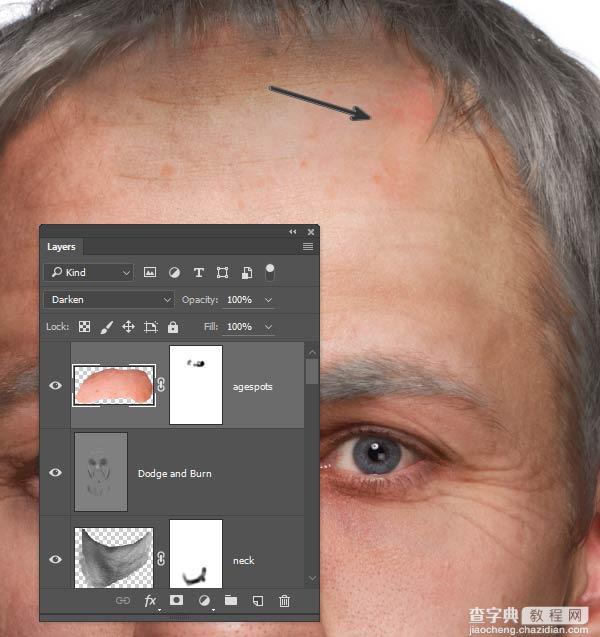The image size is (600, 637).
Task: Click the Fill label
Action: coord(211,327)
